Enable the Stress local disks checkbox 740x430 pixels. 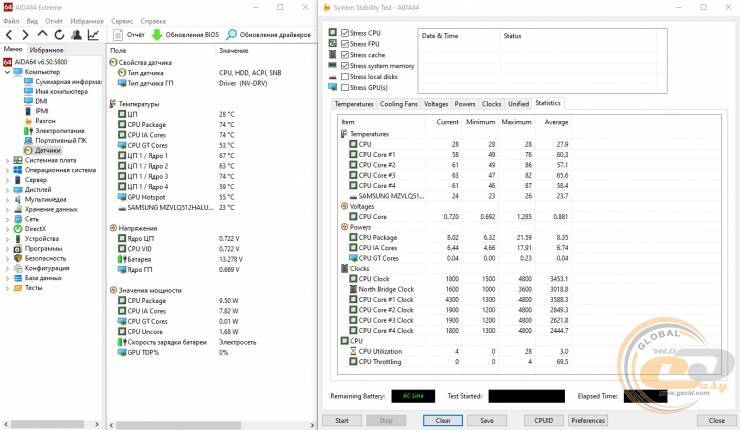345,76
